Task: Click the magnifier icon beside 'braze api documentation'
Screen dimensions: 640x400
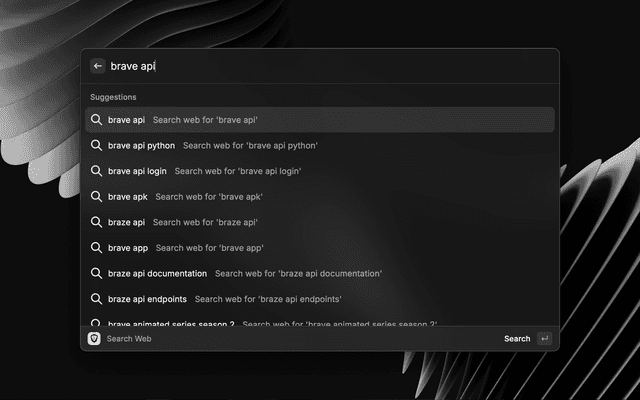Action: tap(96, 273)
